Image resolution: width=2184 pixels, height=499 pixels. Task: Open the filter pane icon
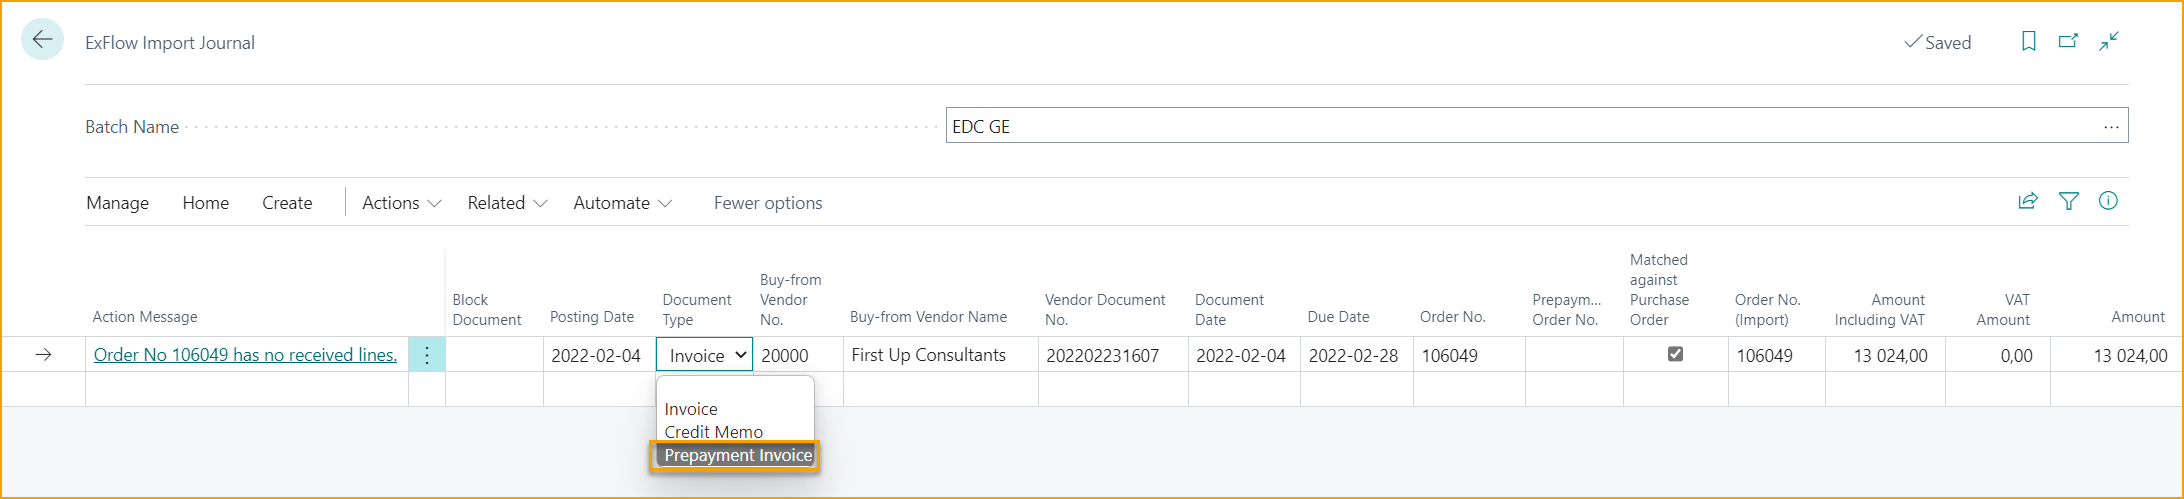(x=2069, y=201)
